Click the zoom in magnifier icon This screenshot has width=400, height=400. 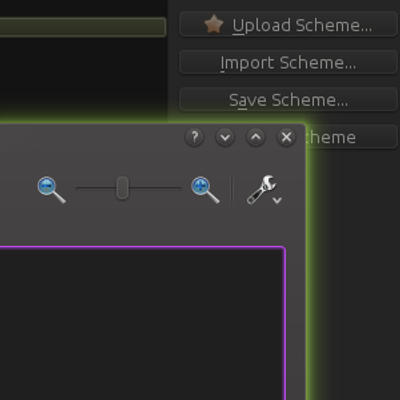(x=205, y=189)
